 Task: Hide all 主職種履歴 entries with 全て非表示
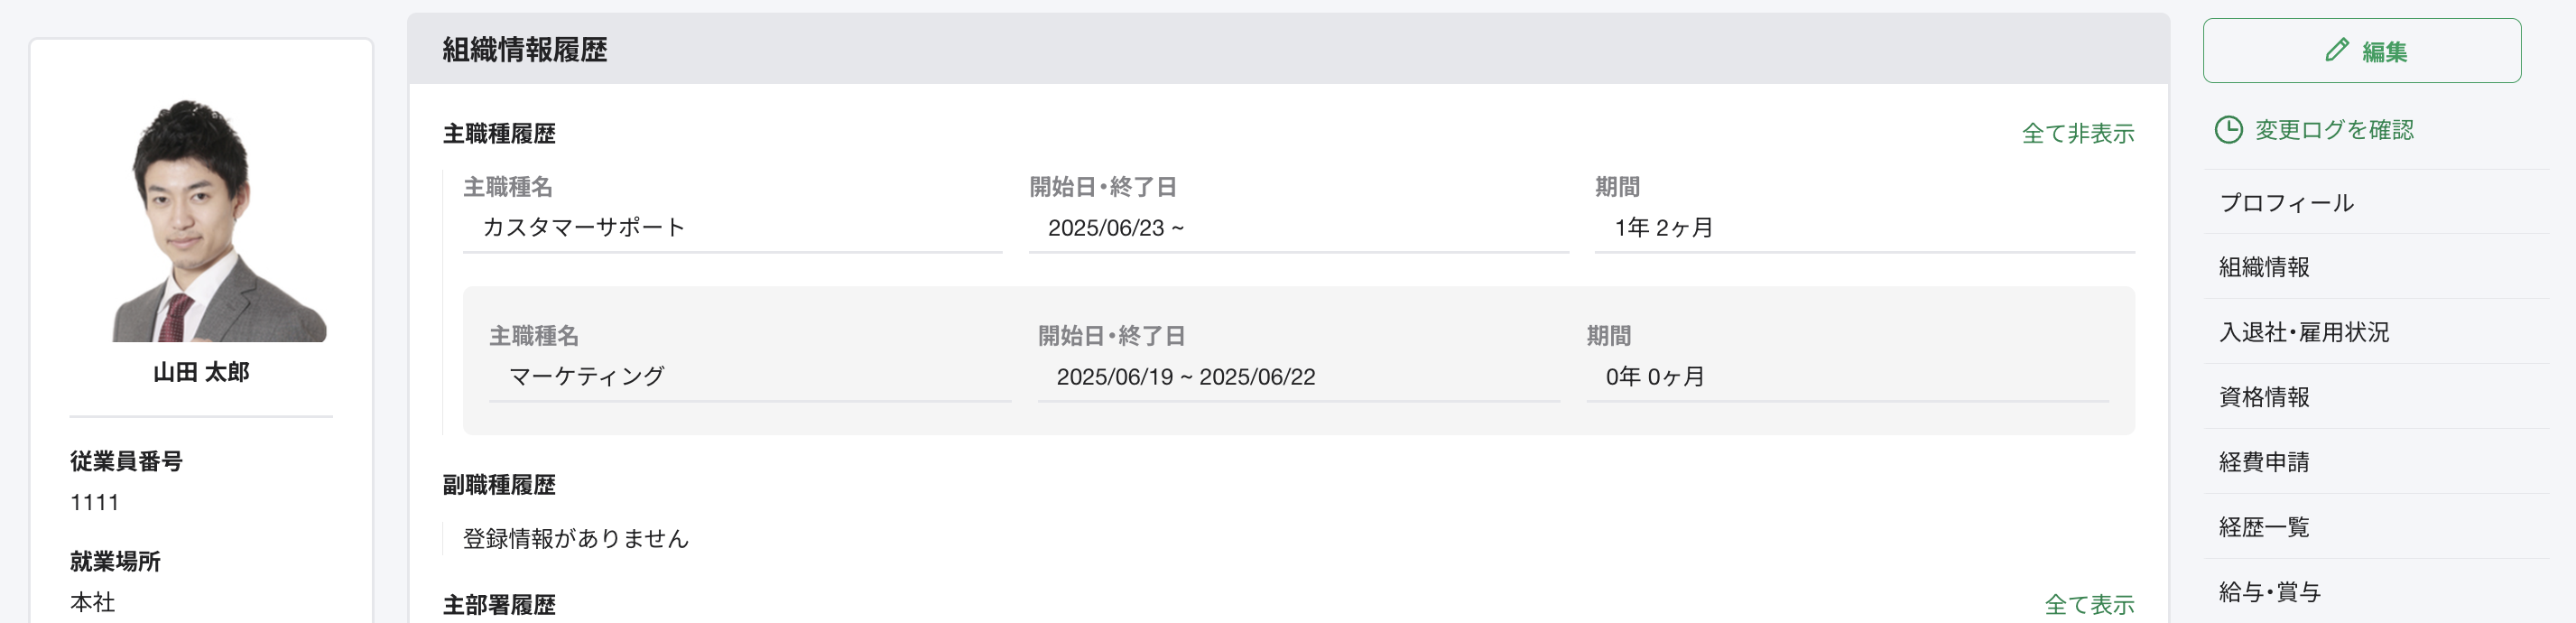coord(2077,133)
